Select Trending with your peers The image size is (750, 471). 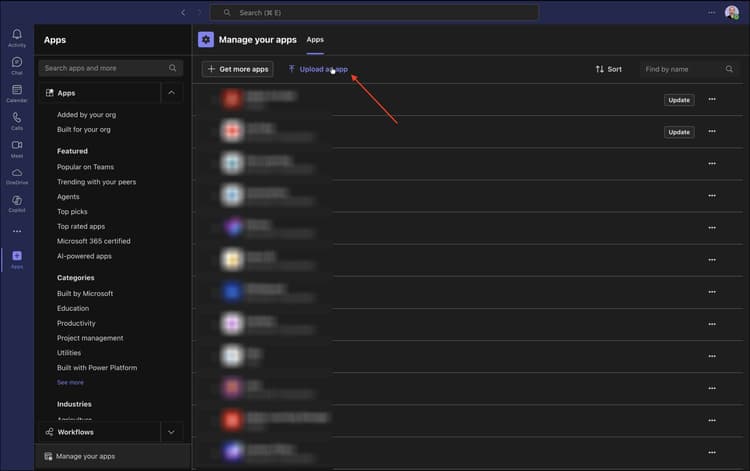[x=96, y=182]
